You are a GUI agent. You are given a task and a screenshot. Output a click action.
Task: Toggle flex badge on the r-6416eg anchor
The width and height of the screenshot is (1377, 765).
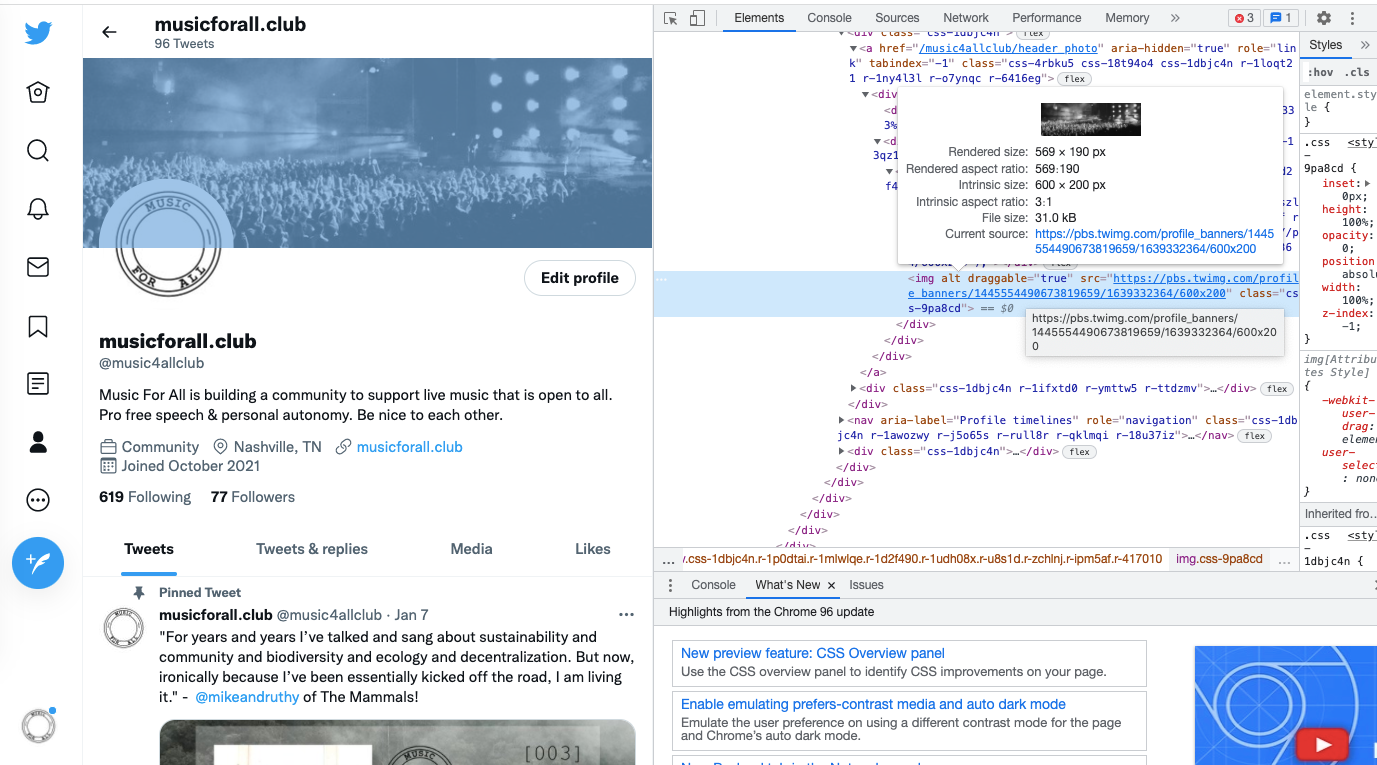click(1073, 79)
